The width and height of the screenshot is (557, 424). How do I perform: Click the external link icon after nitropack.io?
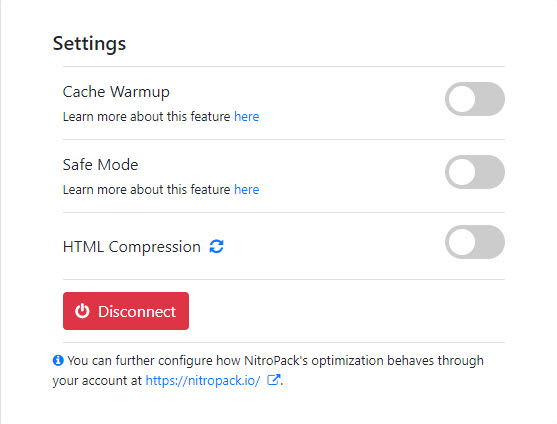point(274,380)
